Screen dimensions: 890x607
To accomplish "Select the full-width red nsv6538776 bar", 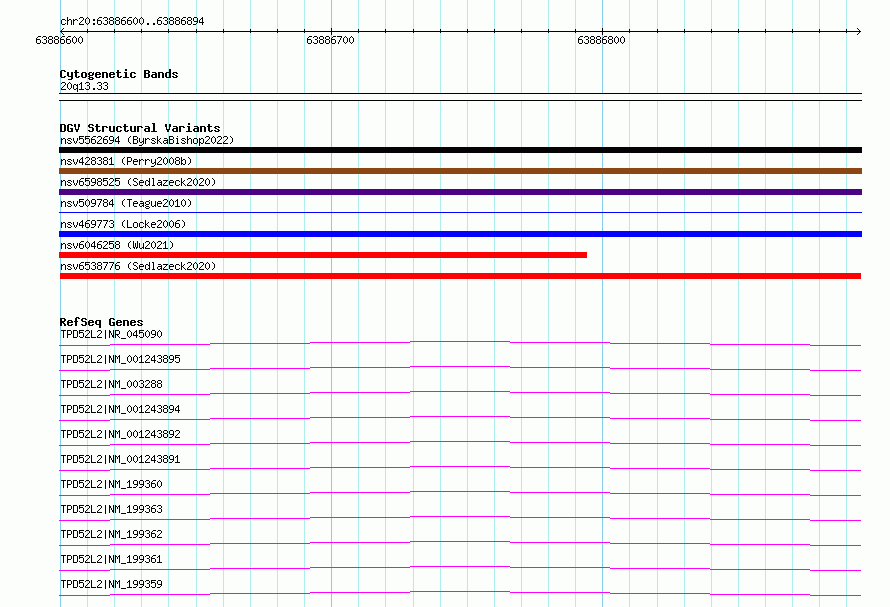I will click(x=460, y=276).
